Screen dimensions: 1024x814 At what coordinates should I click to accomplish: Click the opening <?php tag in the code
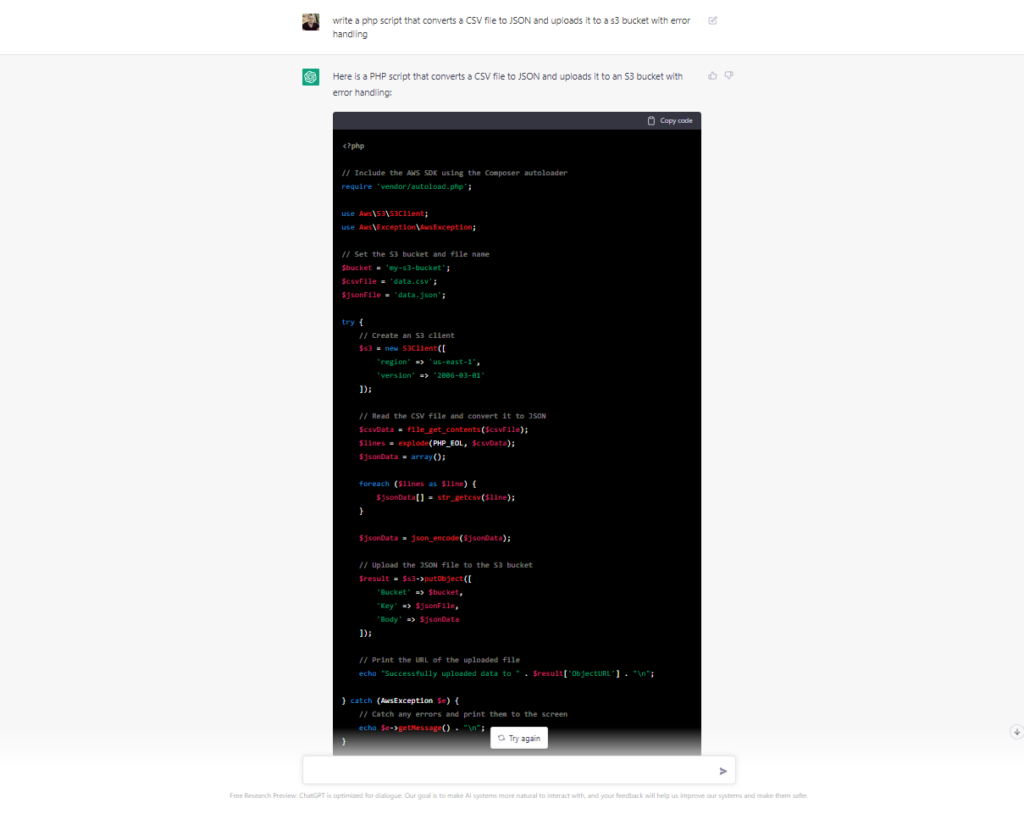tap(353, 146)
